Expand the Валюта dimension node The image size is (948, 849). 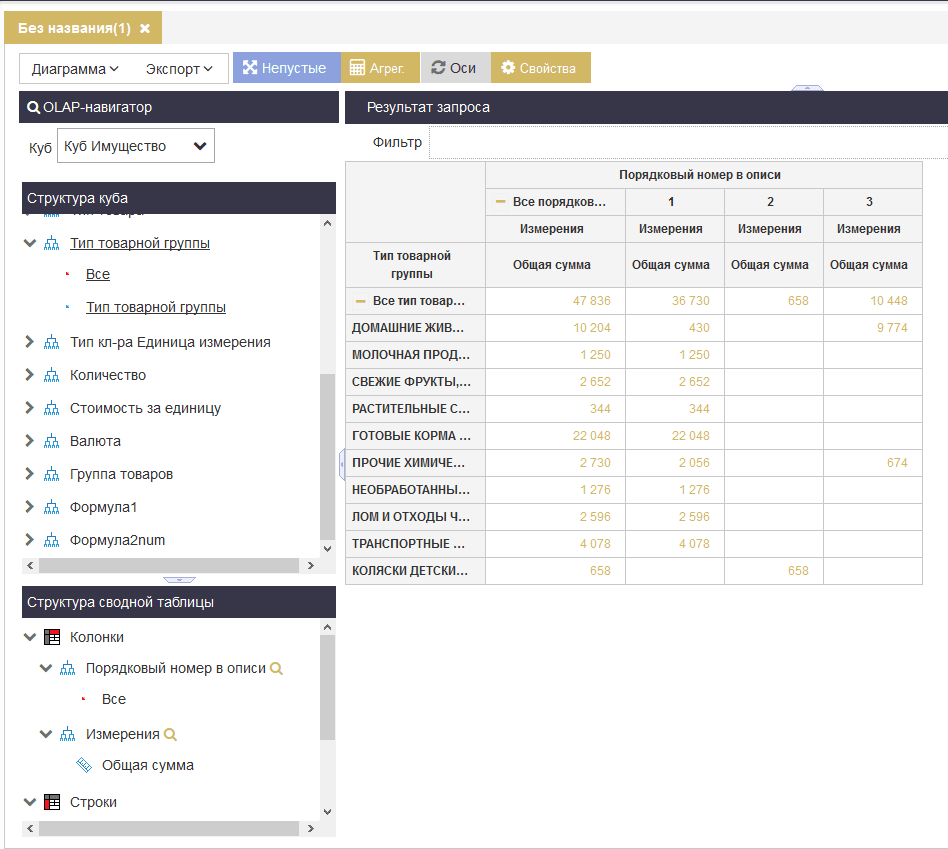(30, 441)
